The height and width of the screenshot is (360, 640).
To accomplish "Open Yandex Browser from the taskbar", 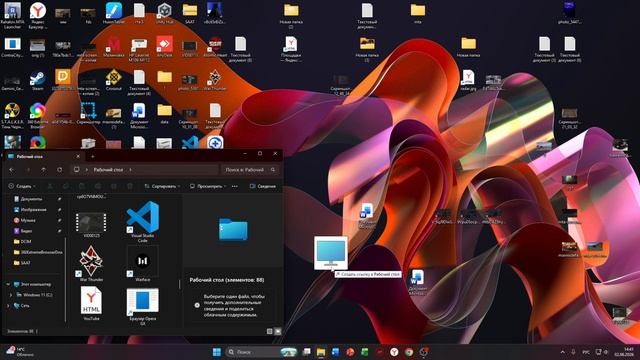I will (x=394, y=352).
